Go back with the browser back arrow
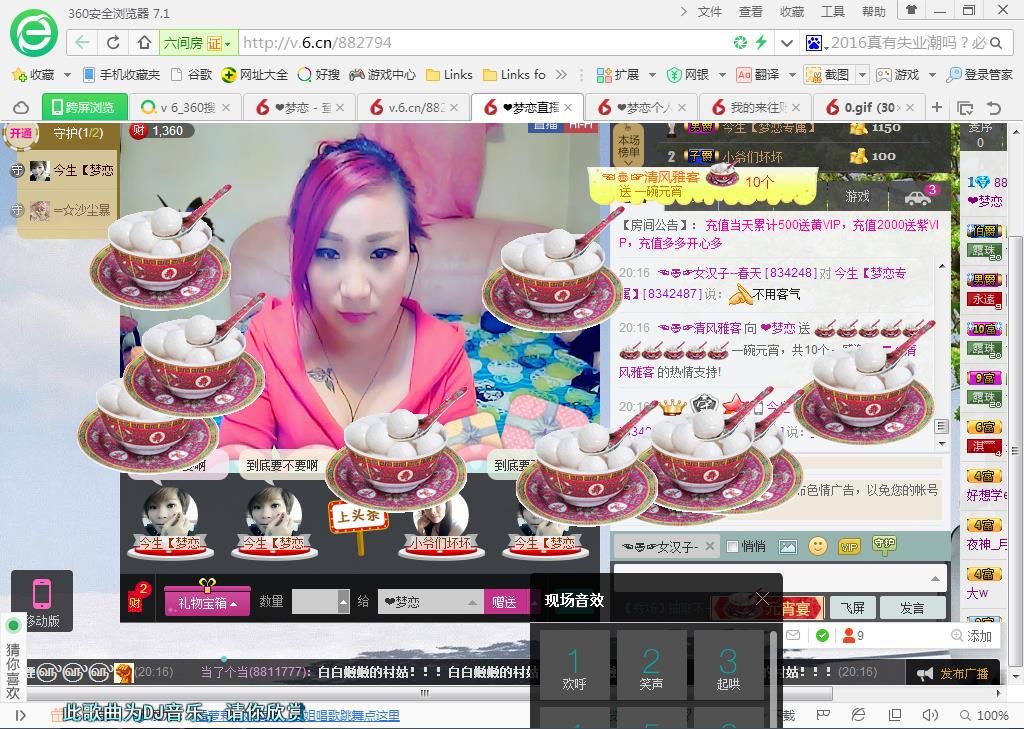The width and height of the screenshot is (1024, 729). (x=82, y=42)
